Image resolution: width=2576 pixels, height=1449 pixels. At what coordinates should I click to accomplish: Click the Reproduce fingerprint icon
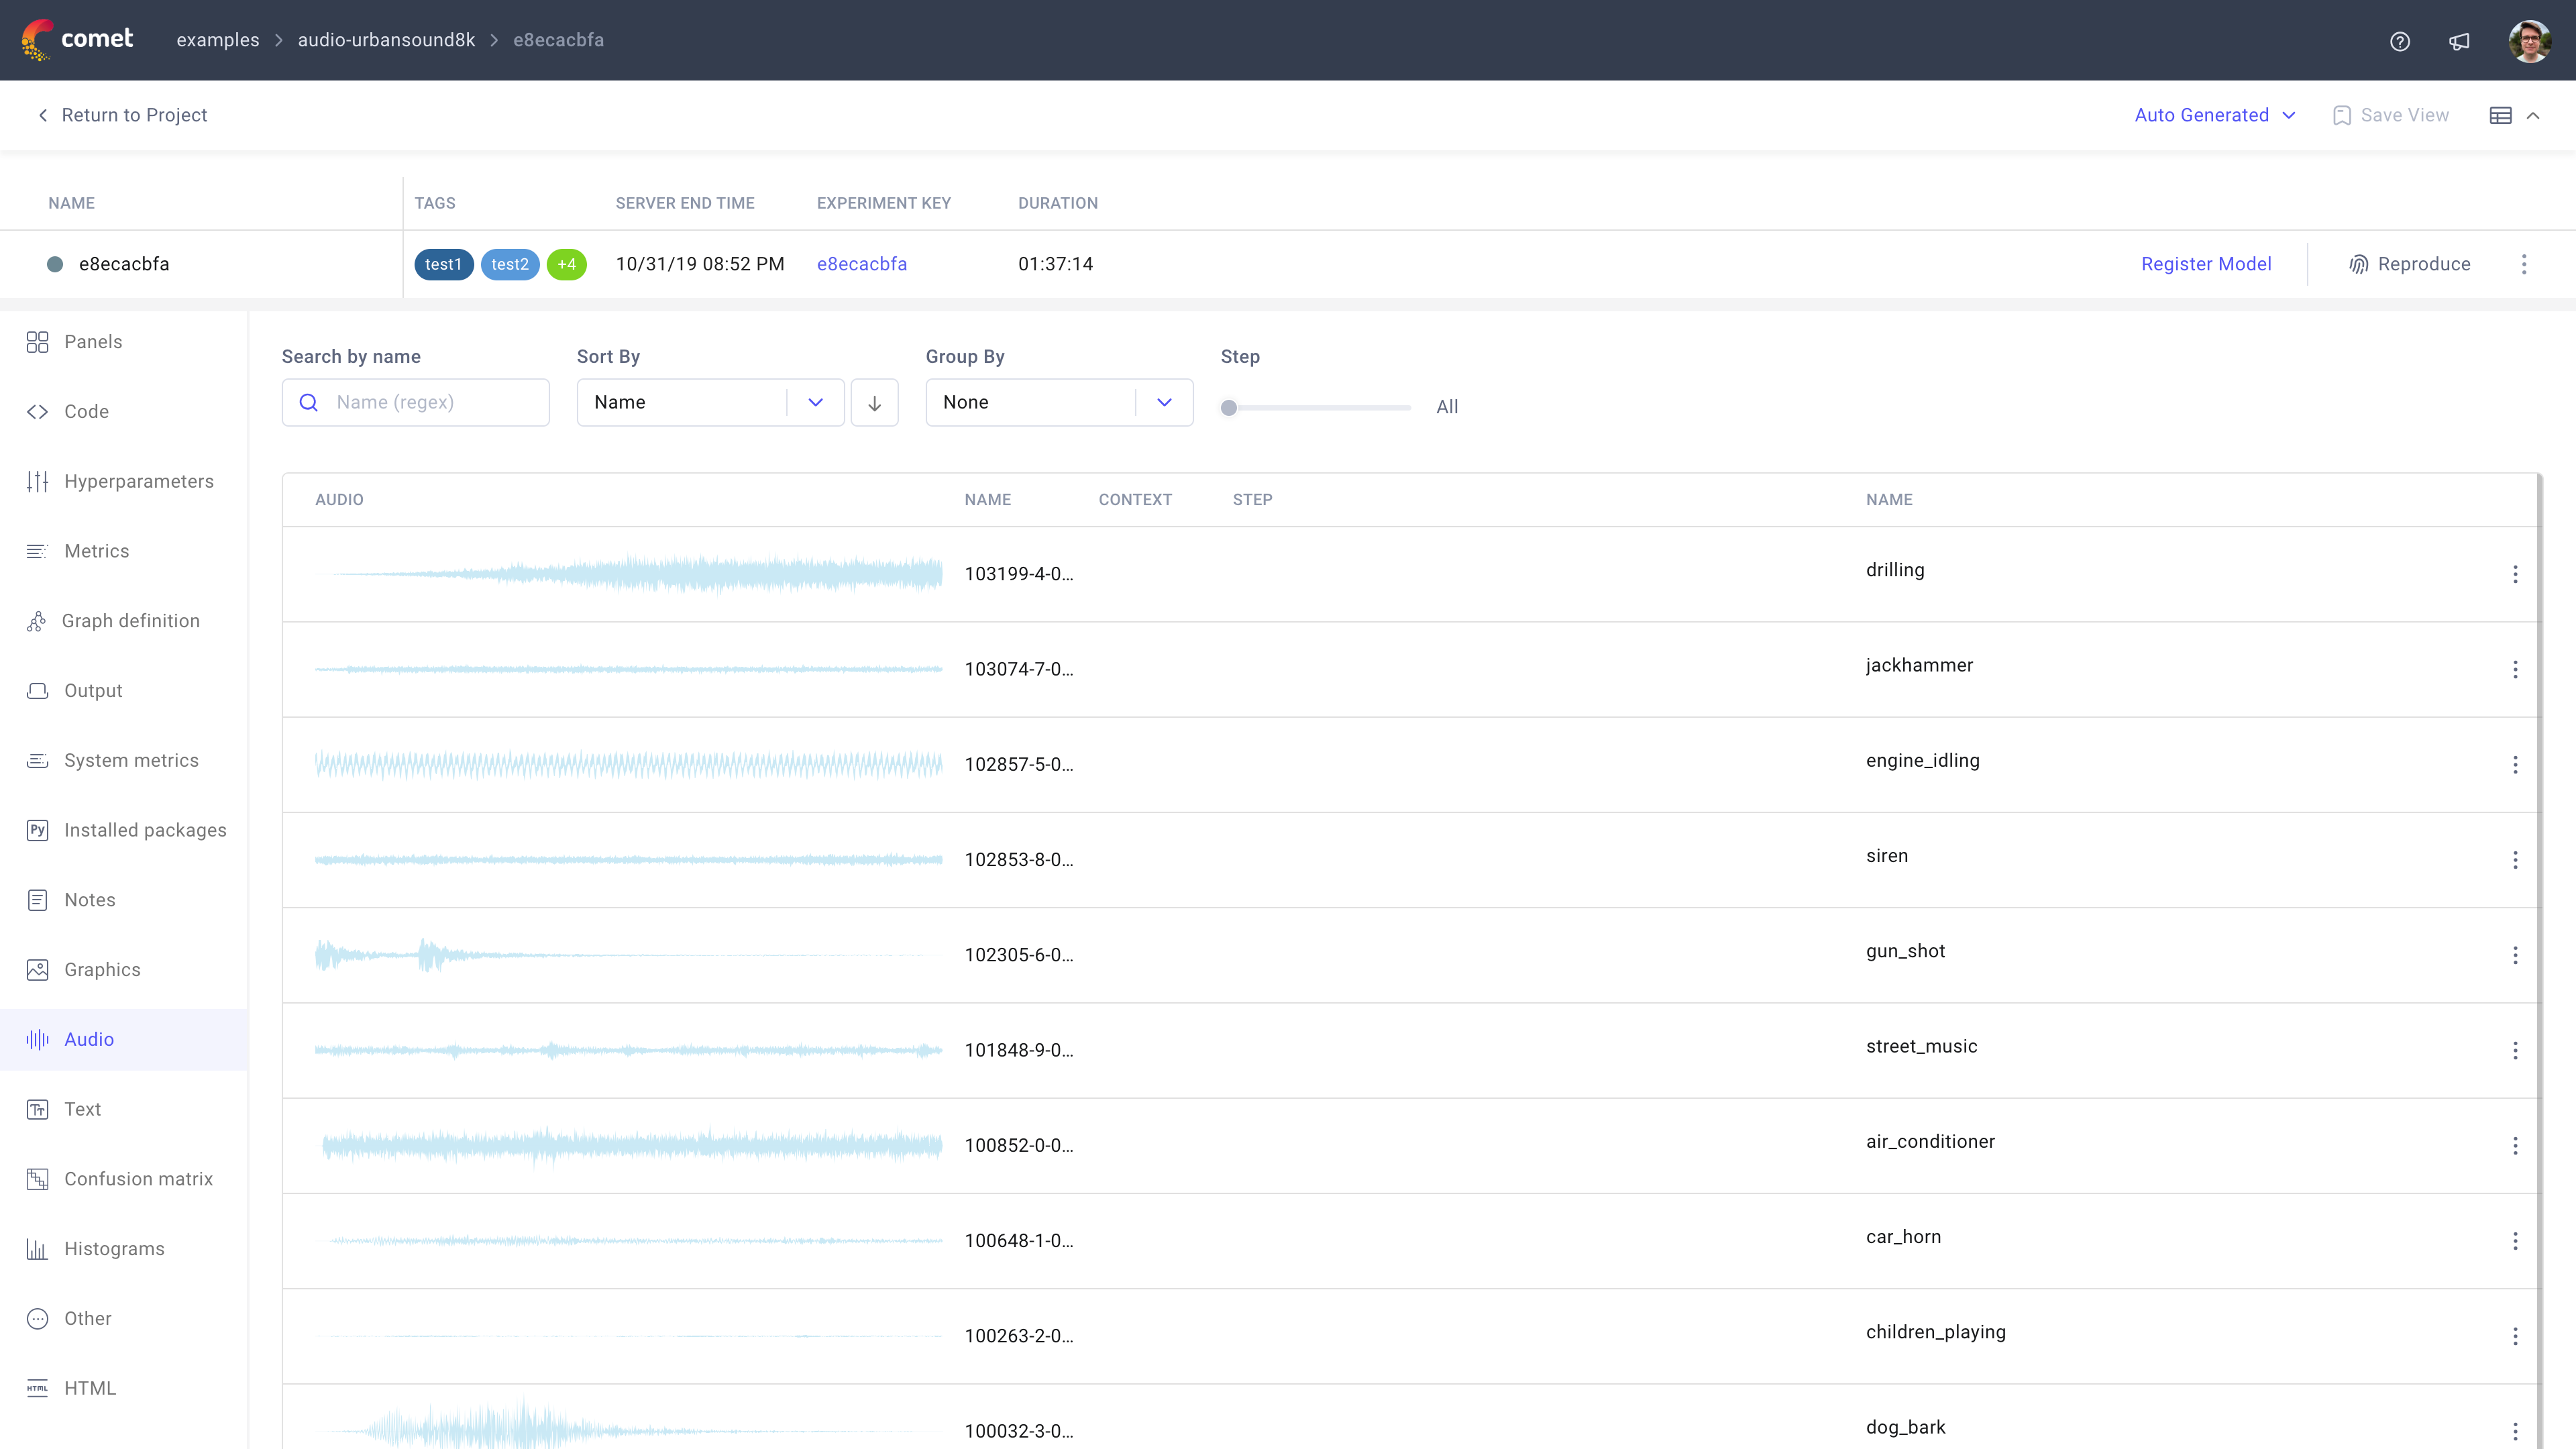pyautogui.click(x=2359, y=264)
